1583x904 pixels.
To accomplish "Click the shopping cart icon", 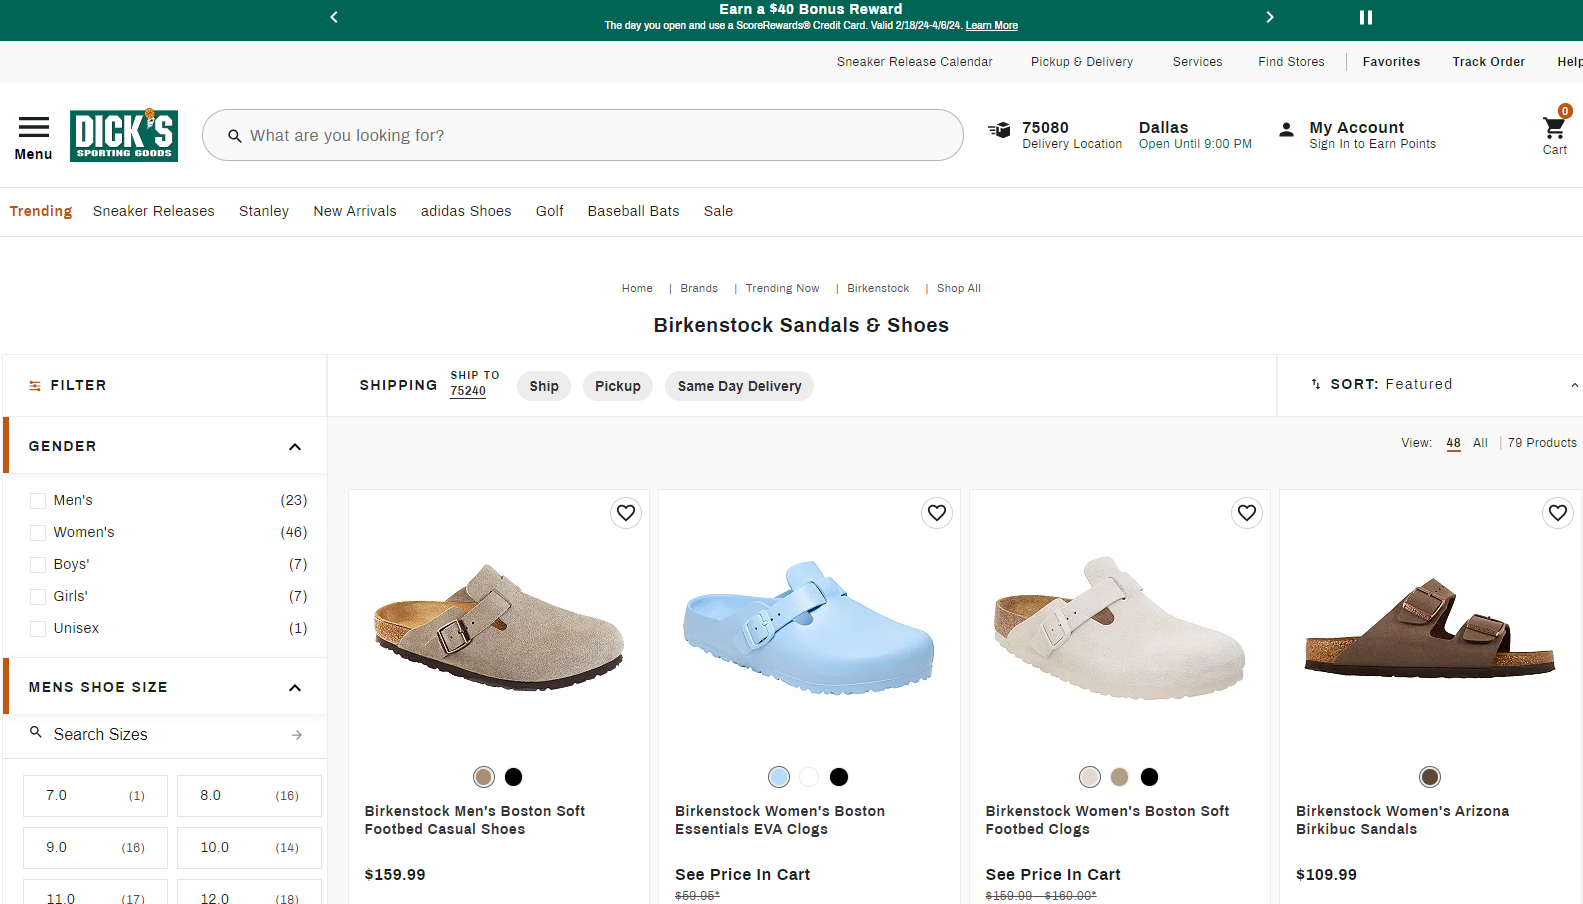I will click(x=1554, y=129).
